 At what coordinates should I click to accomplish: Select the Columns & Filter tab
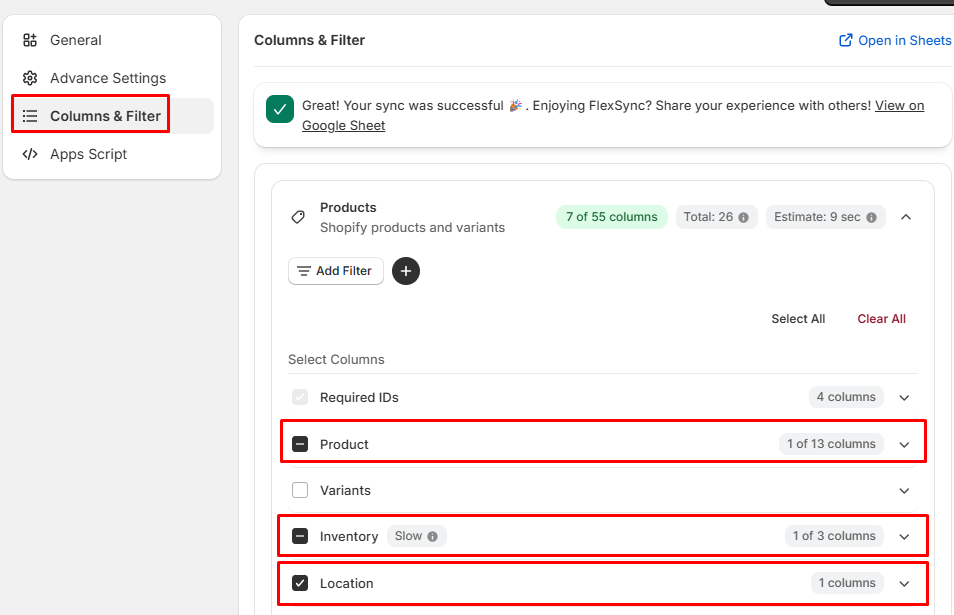pos(113,116)
